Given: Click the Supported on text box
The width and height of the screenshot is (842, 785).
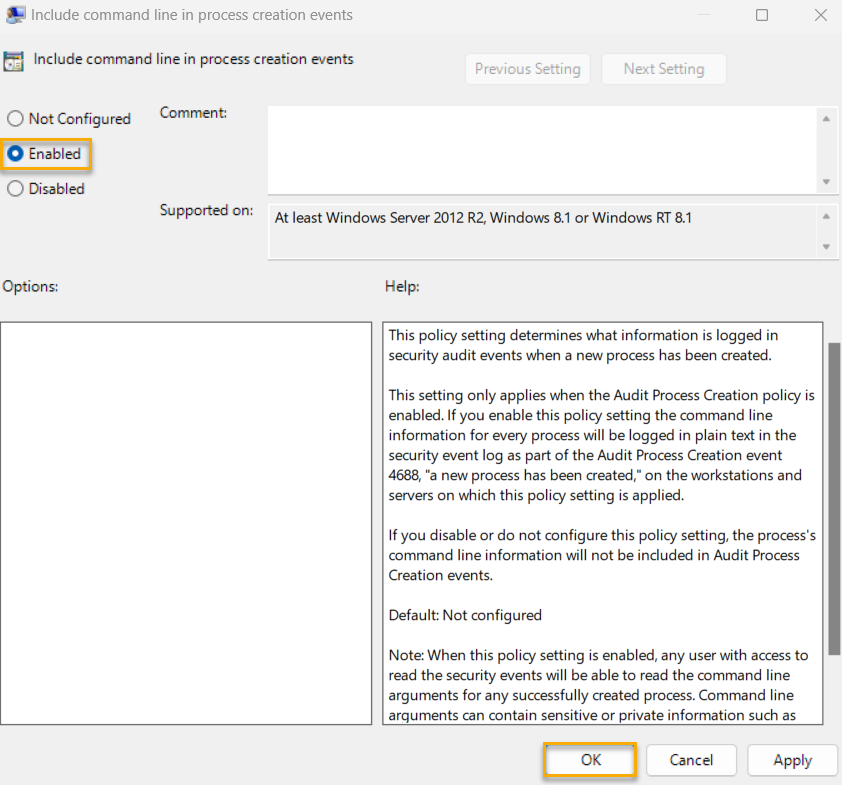Looking at the screenshot, I should pyautogui.click(x=542, y=231).
